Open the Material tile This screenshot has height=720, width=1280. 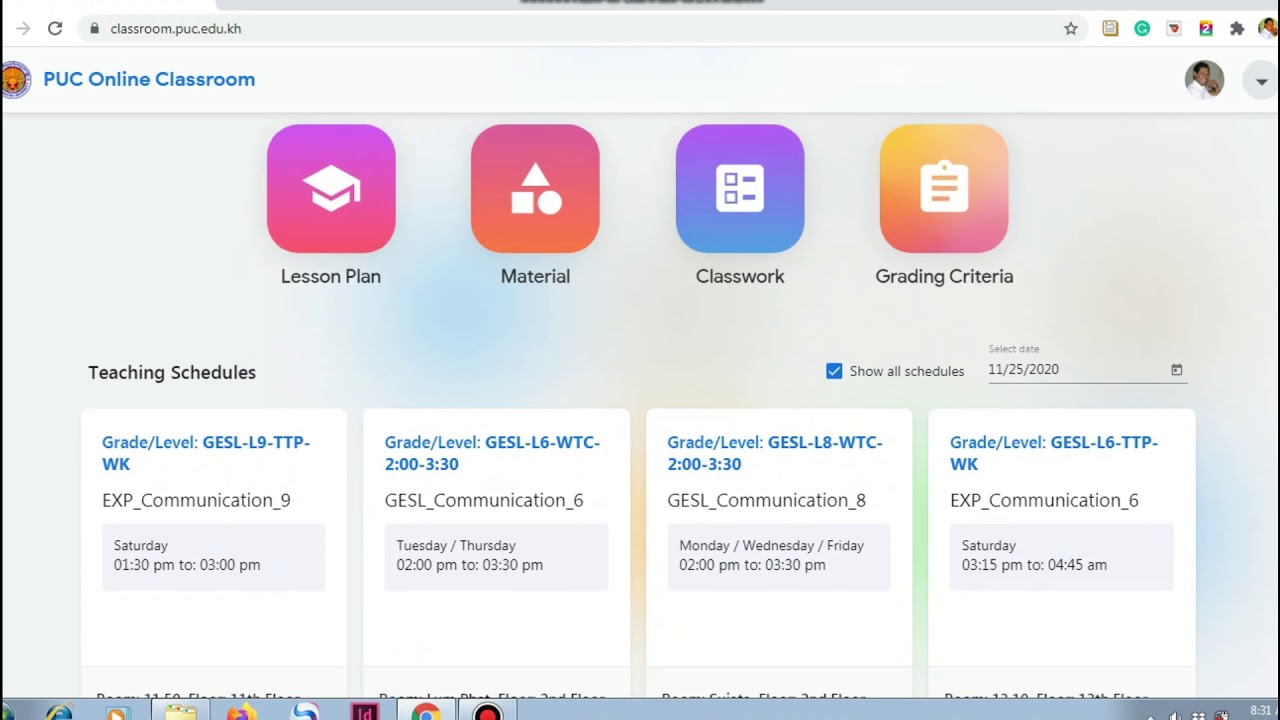pos(535,188)
